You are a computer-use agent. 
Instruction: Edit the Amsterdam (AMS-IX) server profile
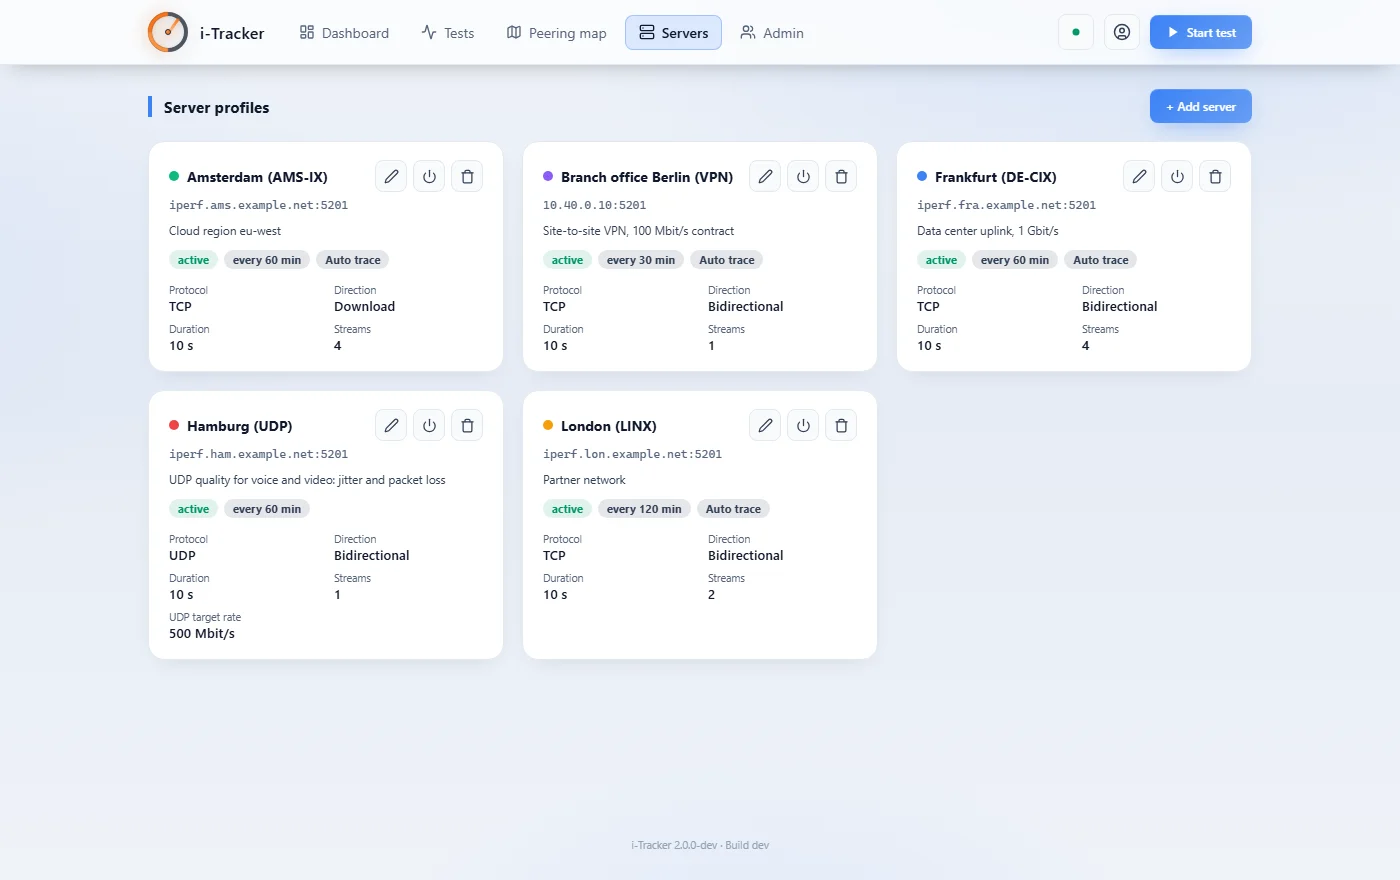coord(391,176)
